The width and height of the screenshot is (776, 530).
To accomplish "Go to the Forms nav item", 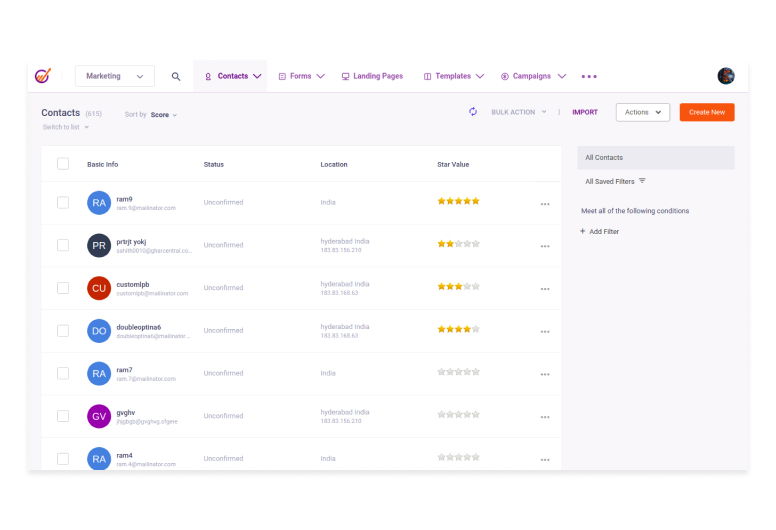I will 300,76.
